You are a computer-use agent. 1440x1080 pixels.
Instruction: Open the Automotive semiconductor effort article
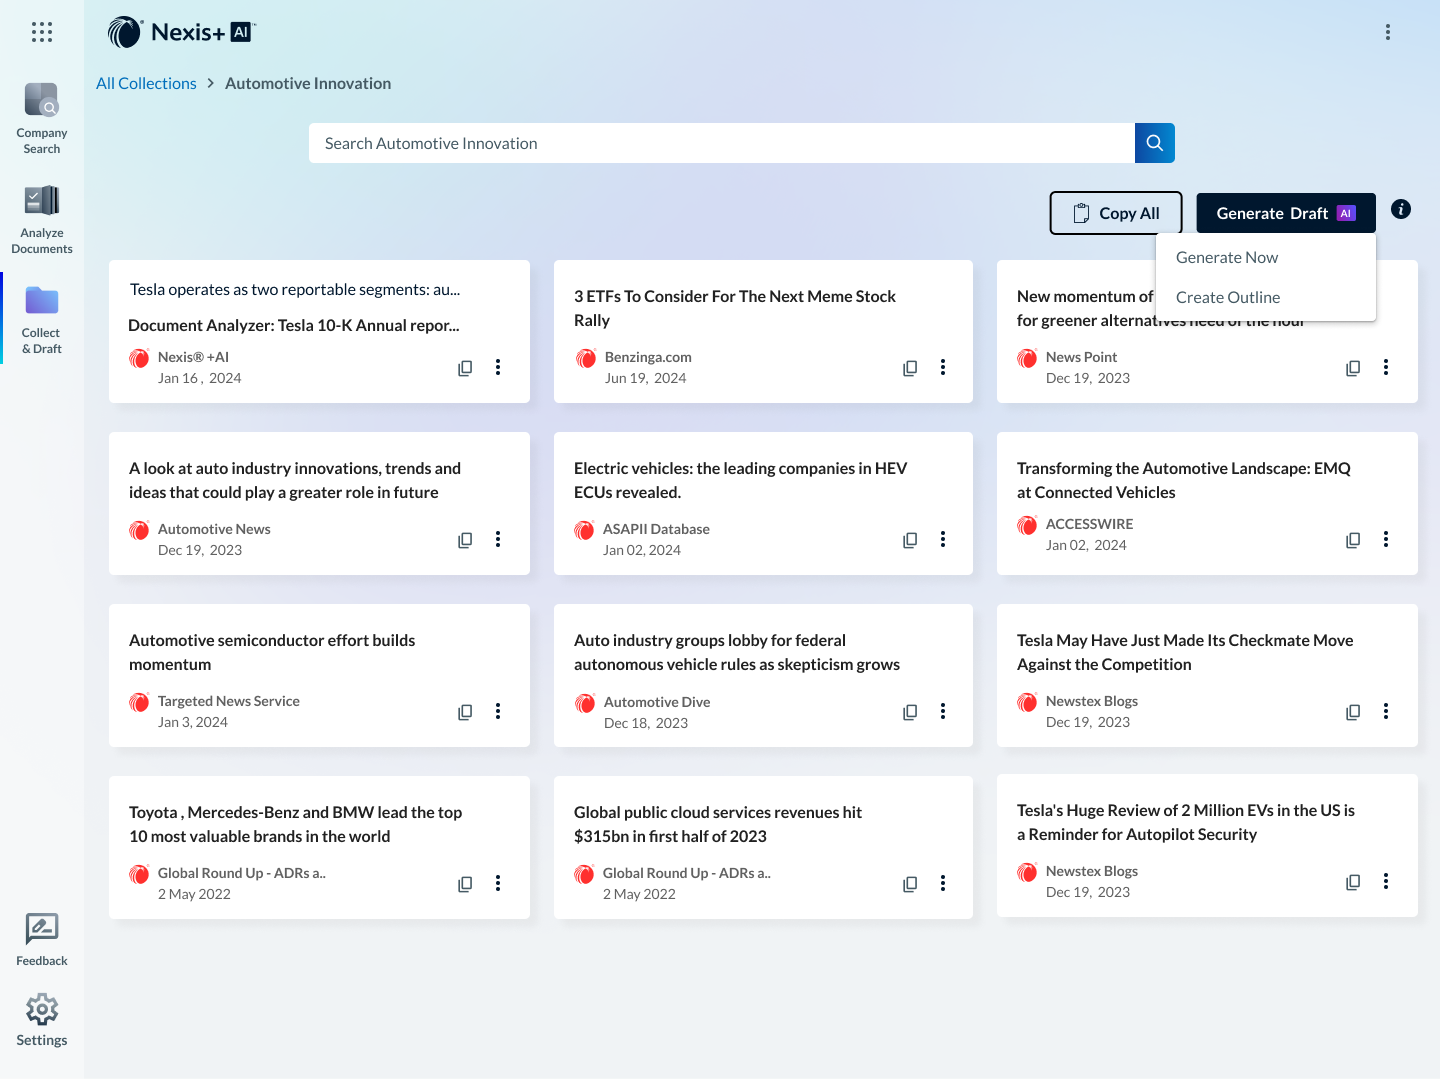[272, 652]
